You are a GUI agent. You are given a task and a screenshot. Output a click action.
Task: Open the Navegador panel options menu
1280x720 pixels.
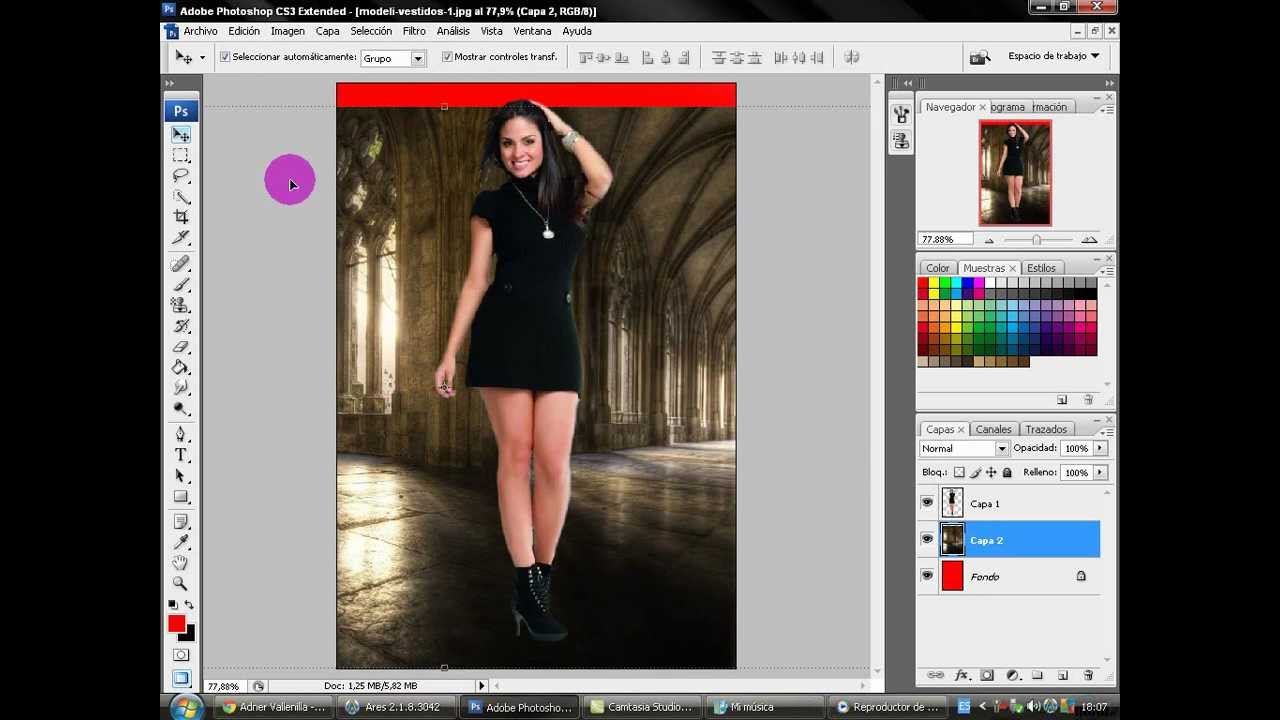[x=1106, y=110]
